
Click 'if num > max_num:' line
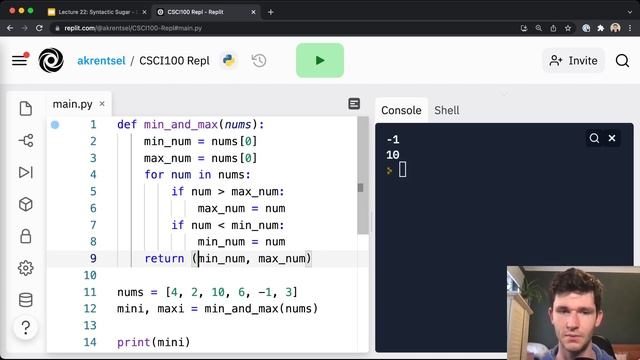(x=228, y=191)
